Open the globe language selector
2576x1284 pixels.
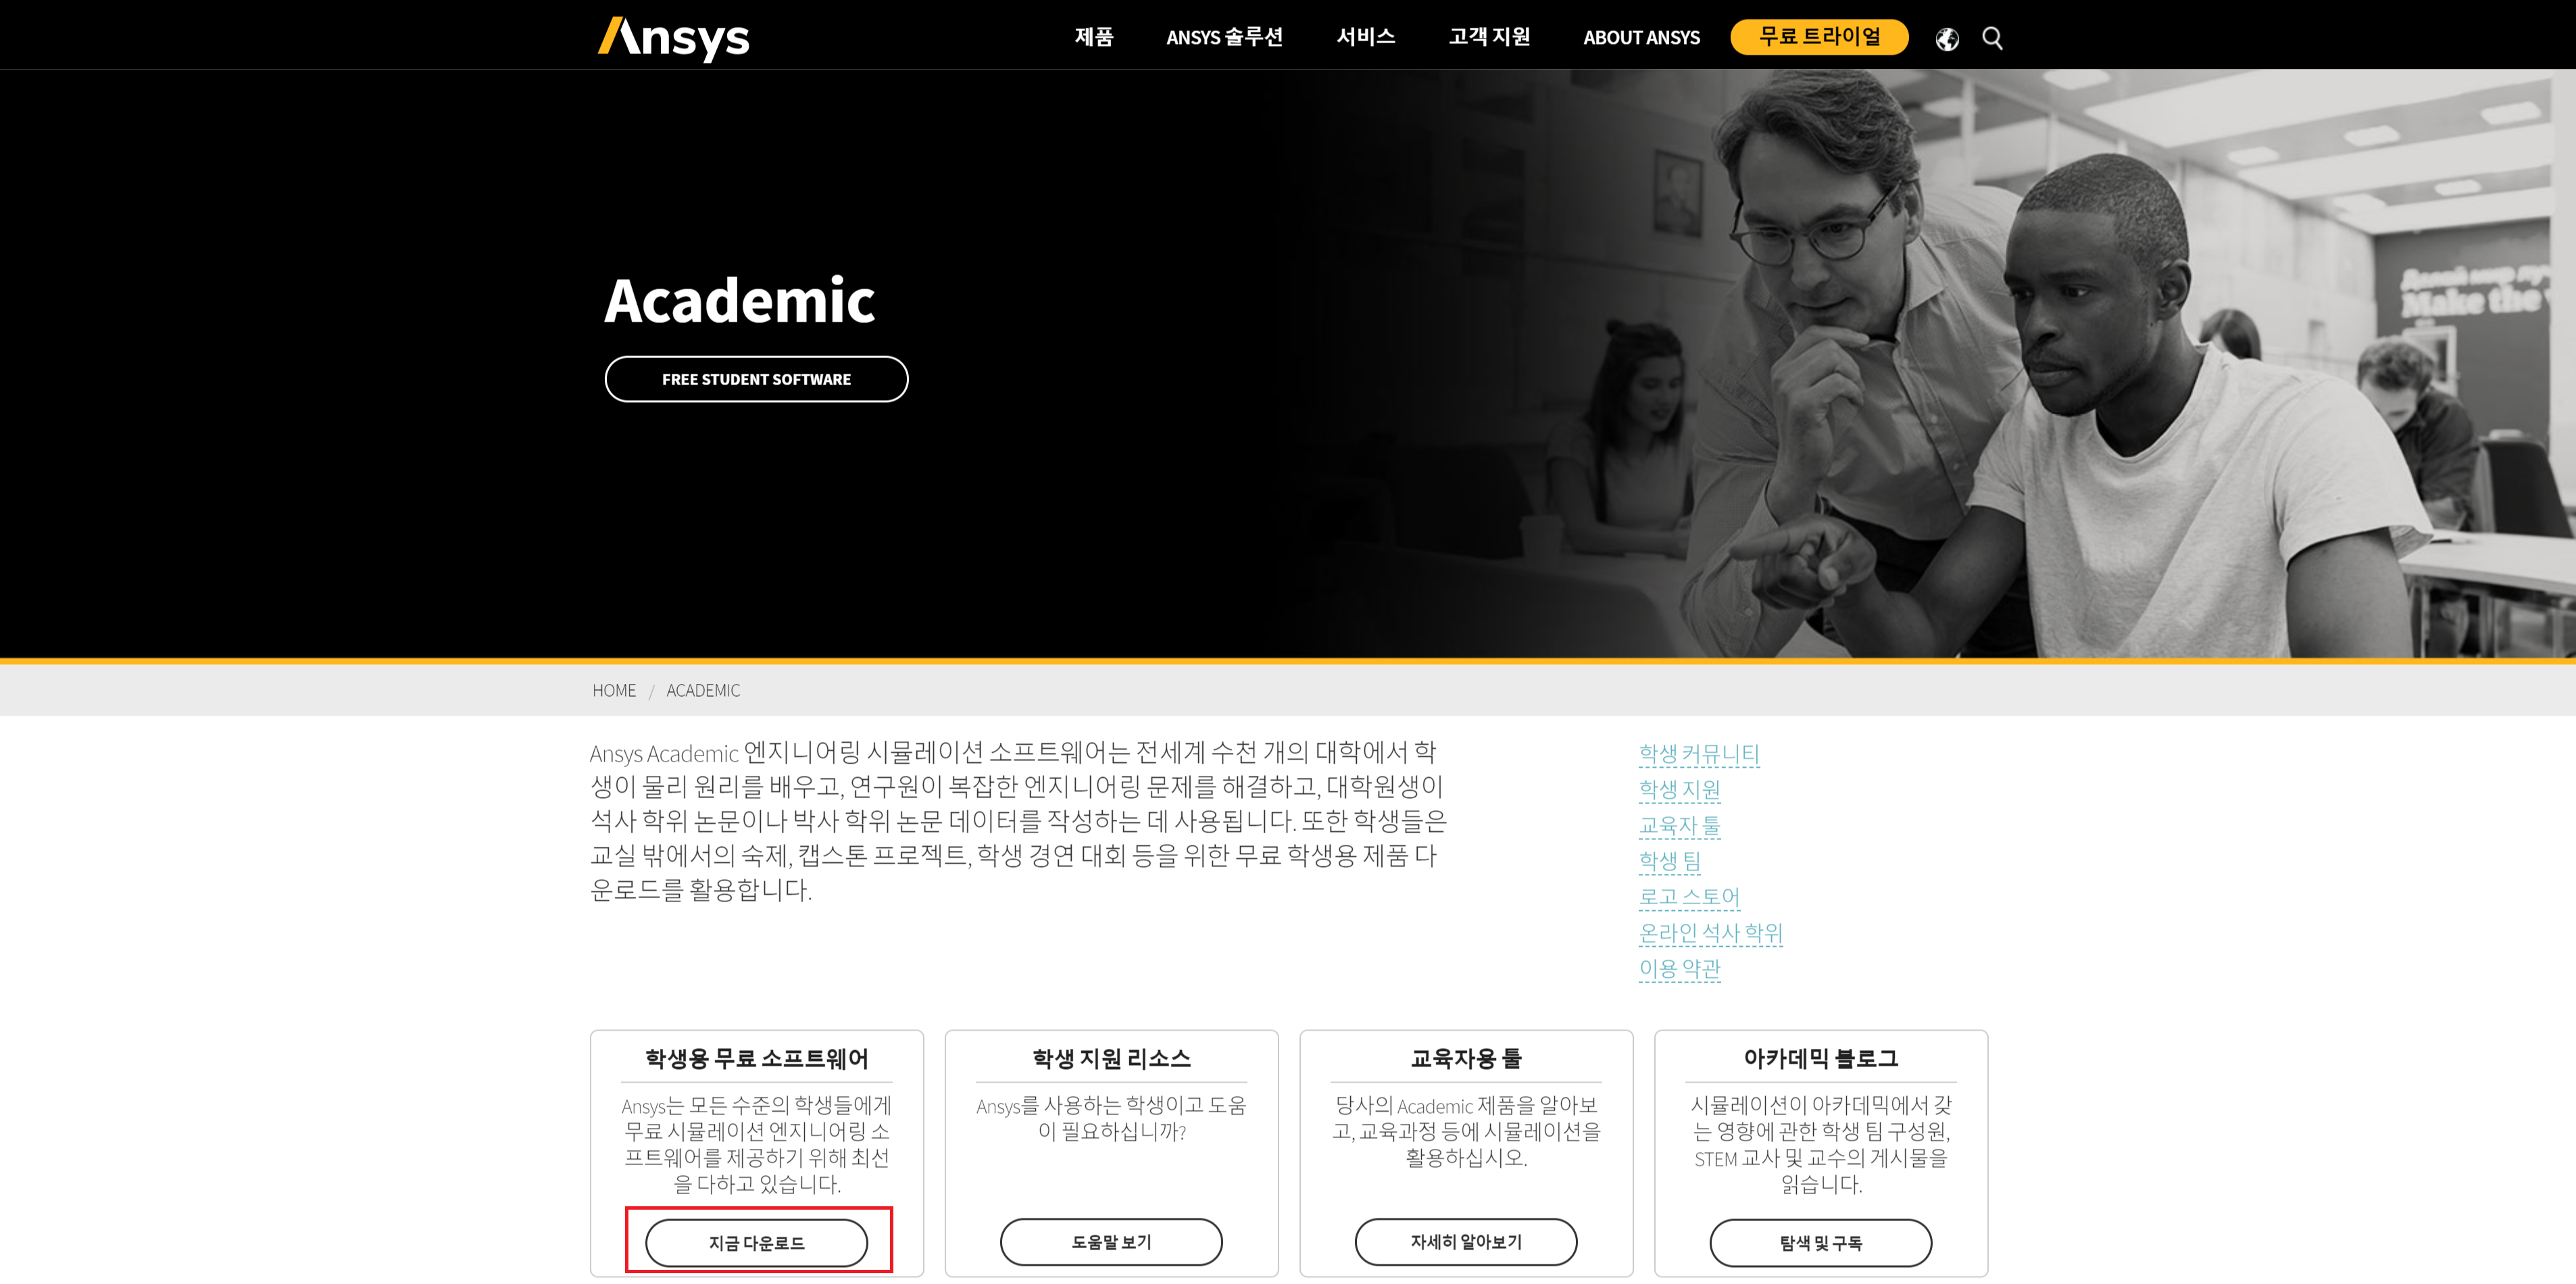tap(1946, 38)
